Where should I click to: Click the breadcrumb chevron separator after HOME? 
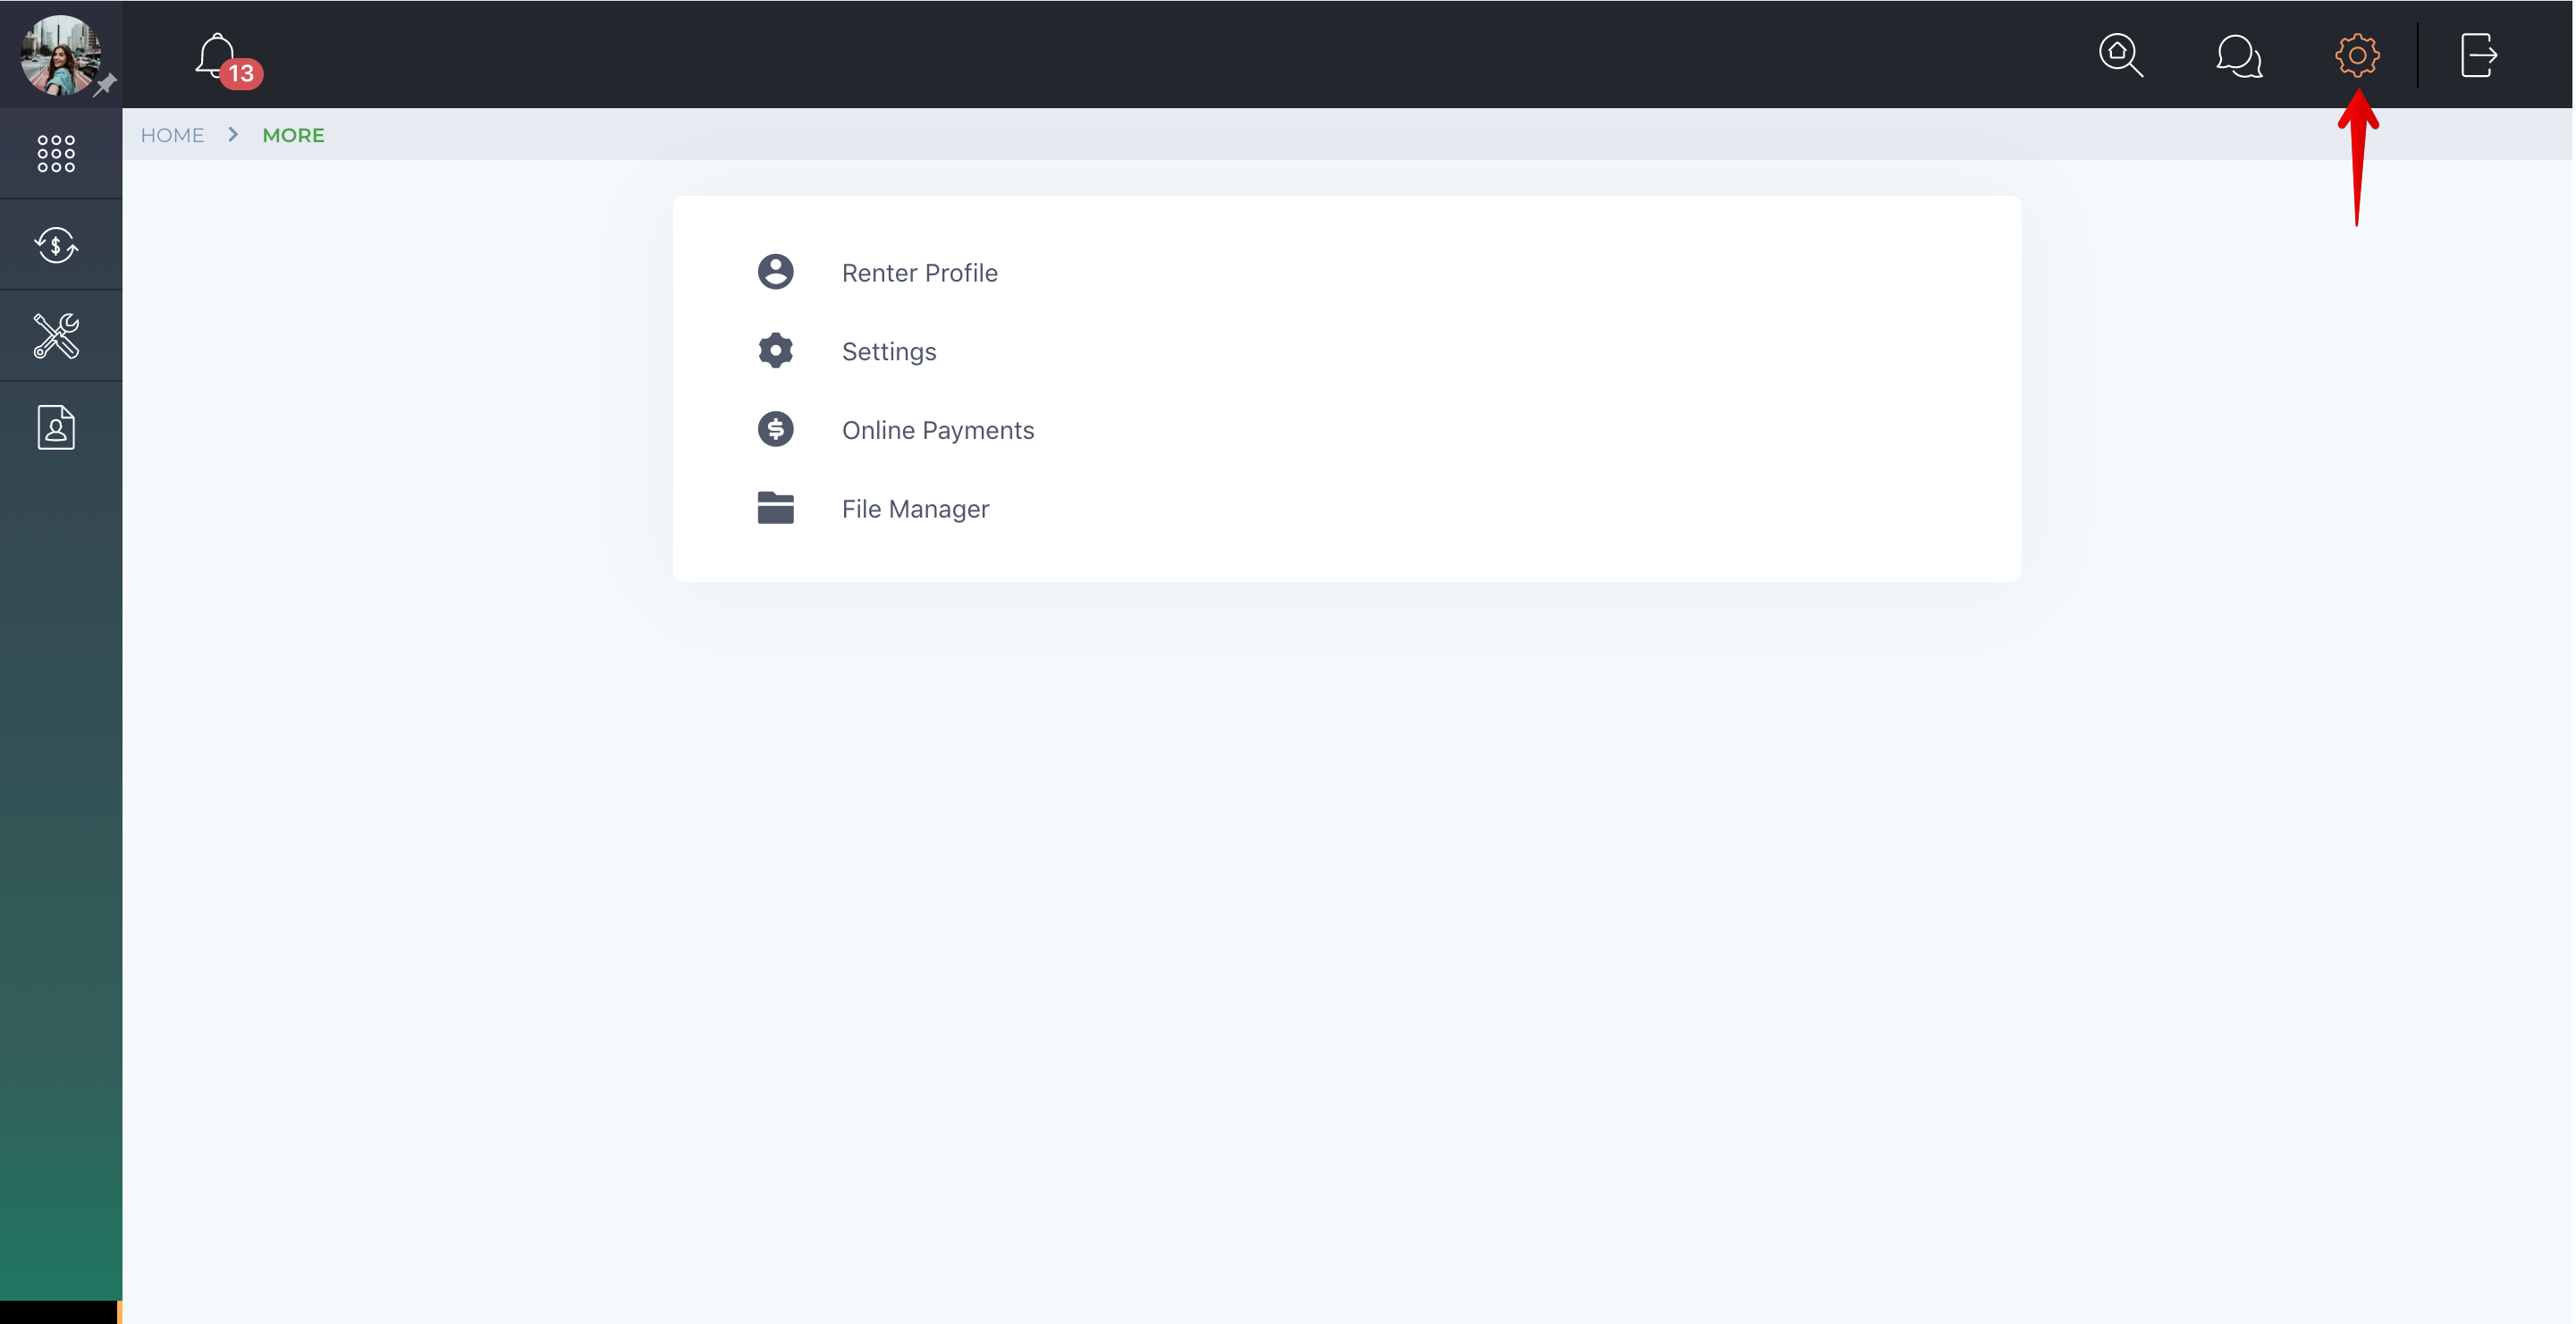click(x=233, y=134)
